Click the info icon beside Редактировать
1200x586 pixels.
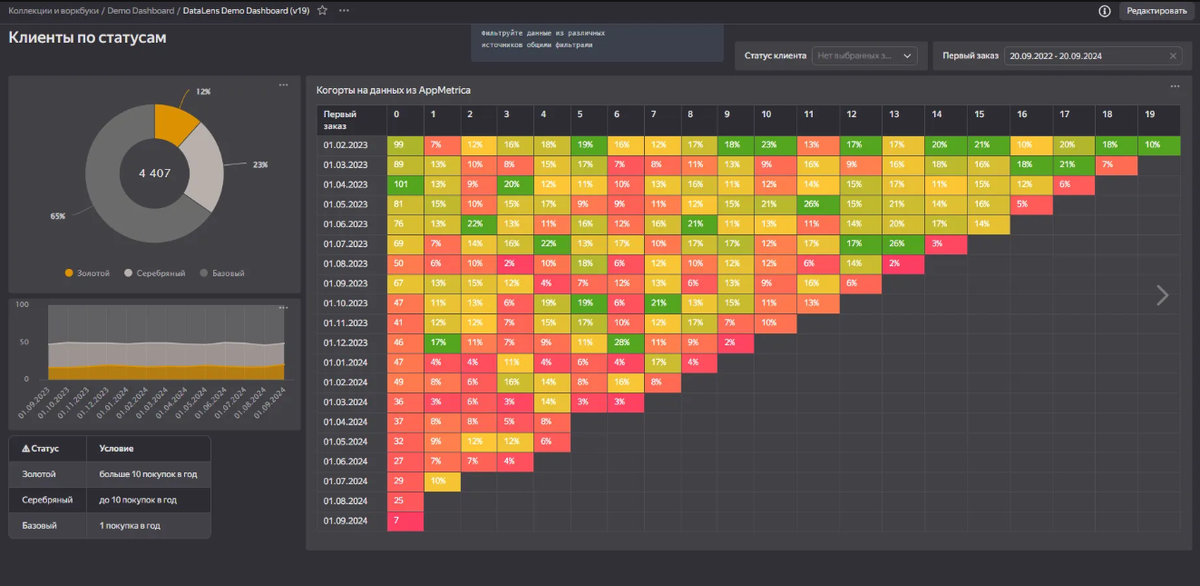click(1104, 11)
